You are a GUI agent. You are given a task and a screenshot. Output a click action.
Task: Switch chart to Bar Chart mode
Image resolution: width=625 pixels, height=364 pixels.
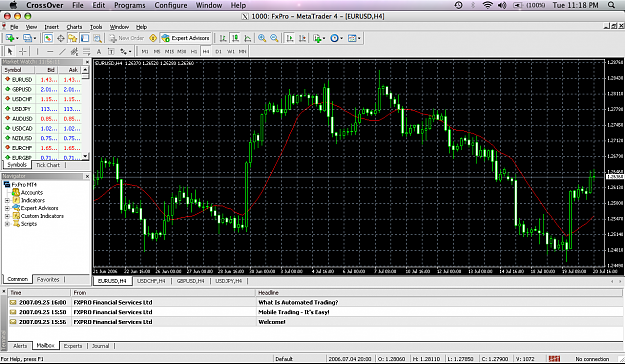click(x=223, y=38)
